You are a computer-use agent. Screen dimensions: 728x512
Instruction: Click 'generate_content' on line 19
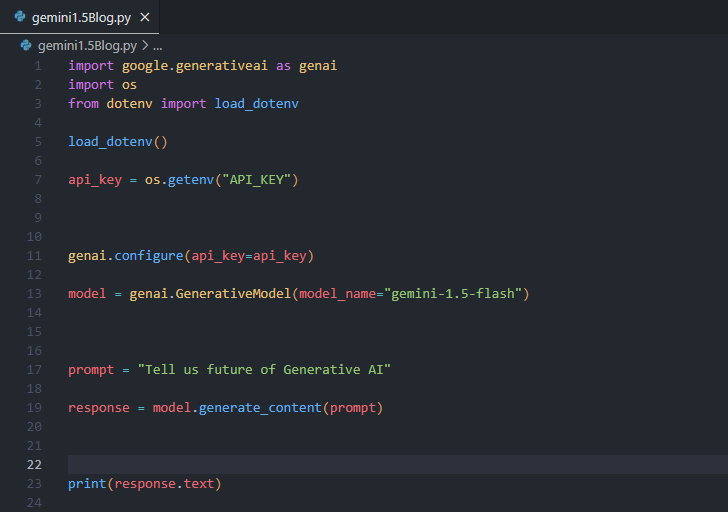pos(260,408)
